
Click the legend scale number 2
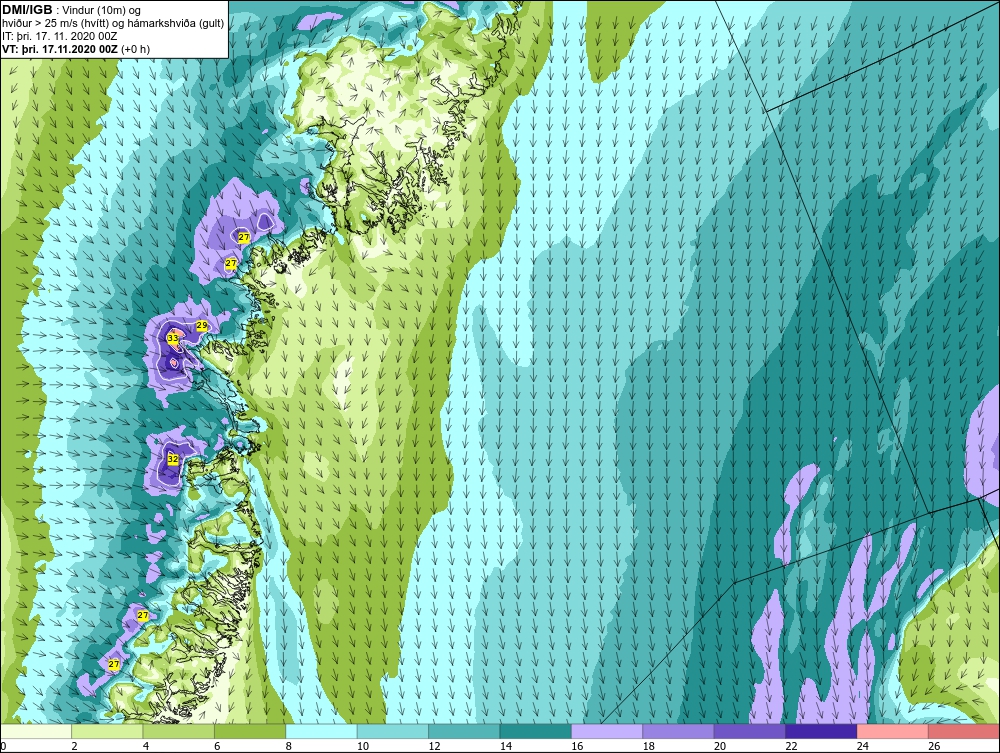point(75,747)
